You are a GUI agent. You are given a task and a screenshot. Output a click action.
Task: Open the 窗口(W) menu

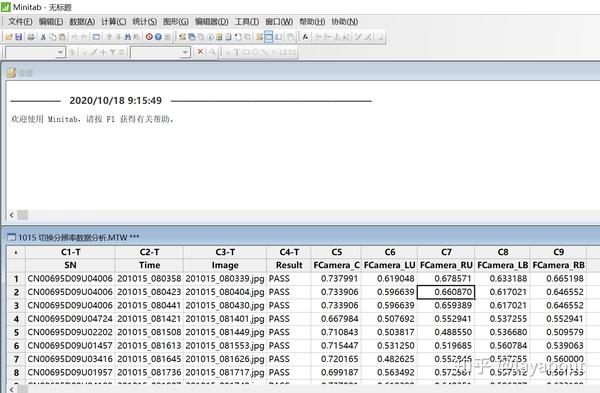coord(279,22)
